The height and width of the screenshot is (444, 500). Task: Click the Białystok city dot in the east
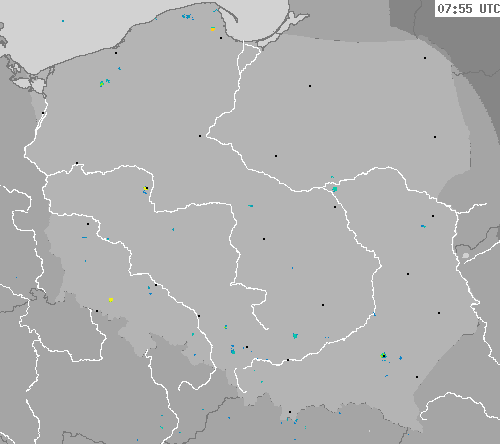(x=435, y=137)
